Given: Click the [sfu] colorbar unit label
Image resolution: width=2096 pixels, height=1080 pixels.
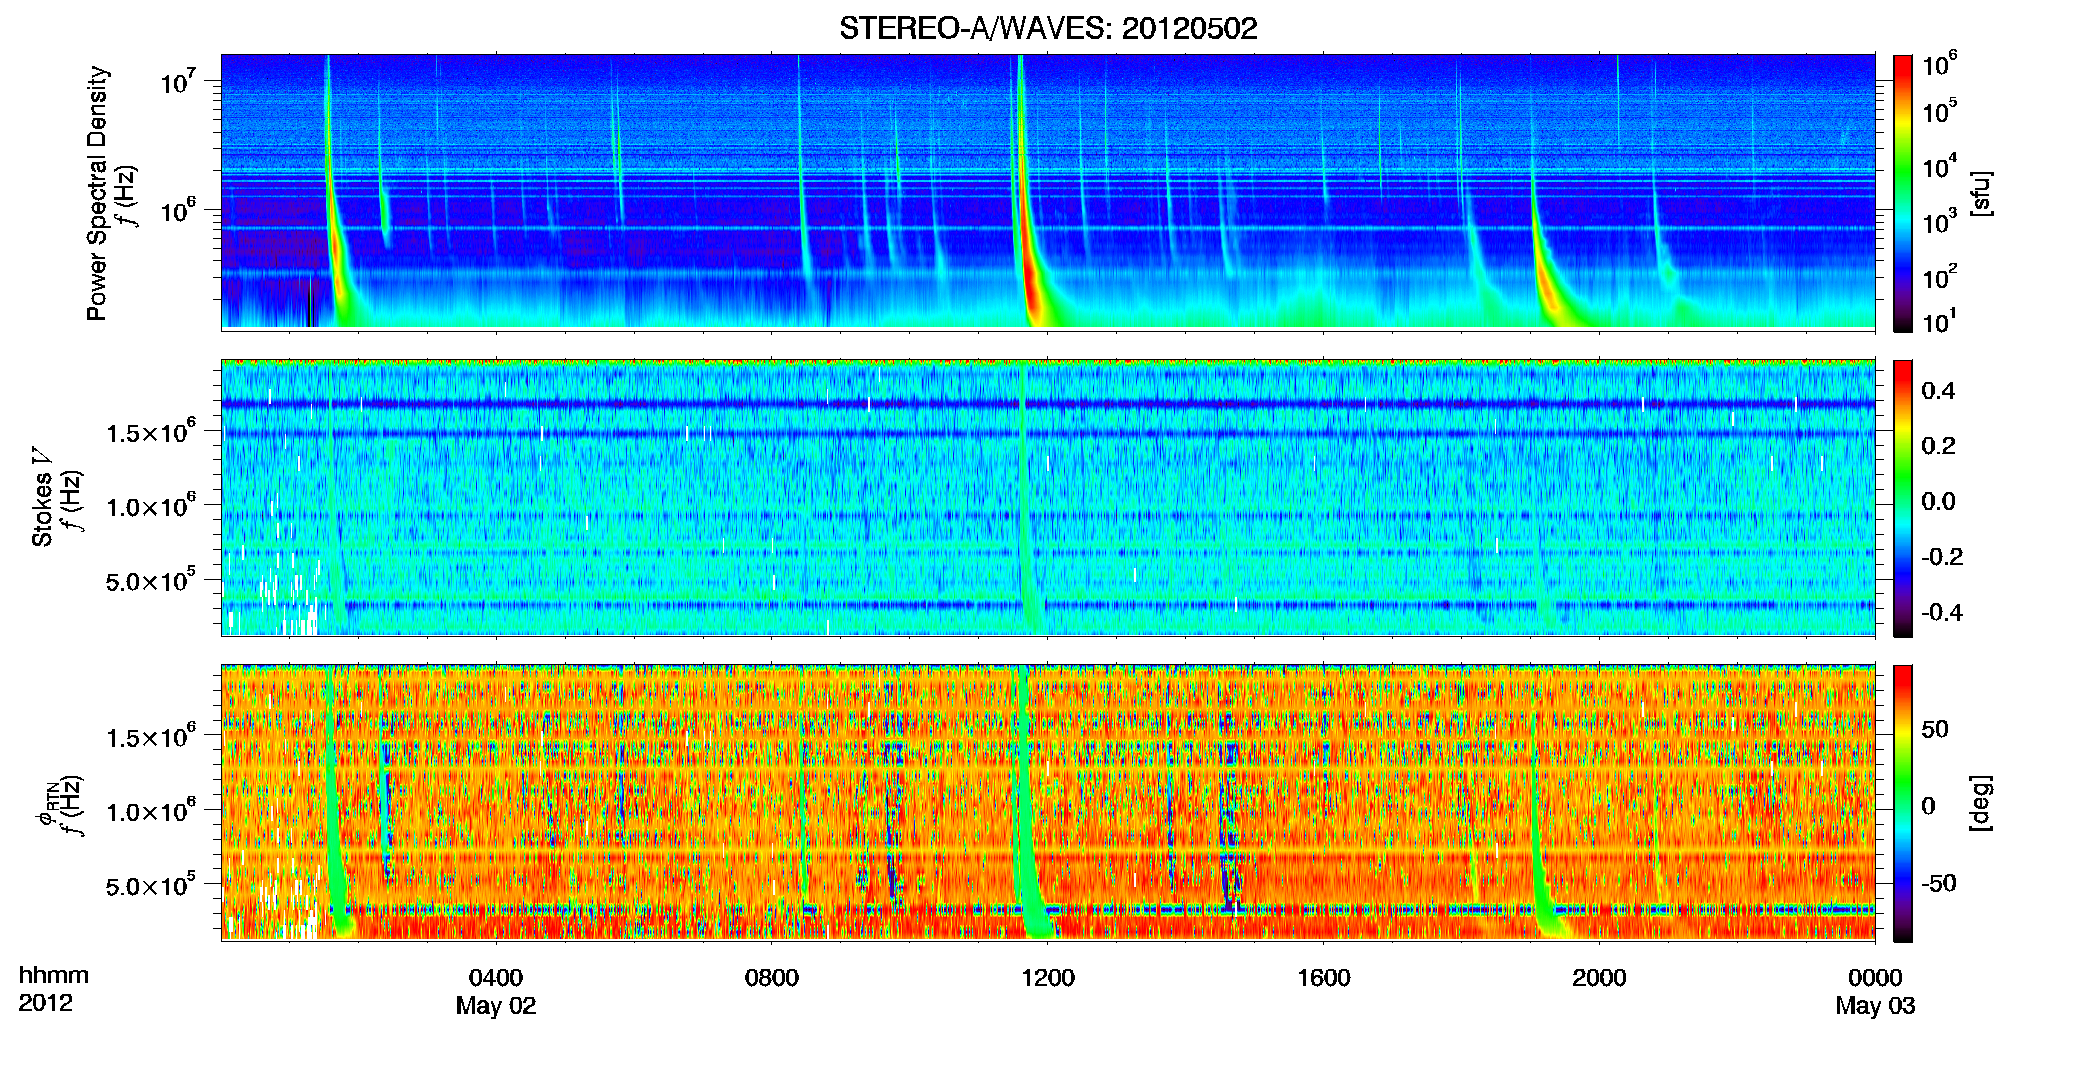Looking at the screenshot, I should 1980,193.
